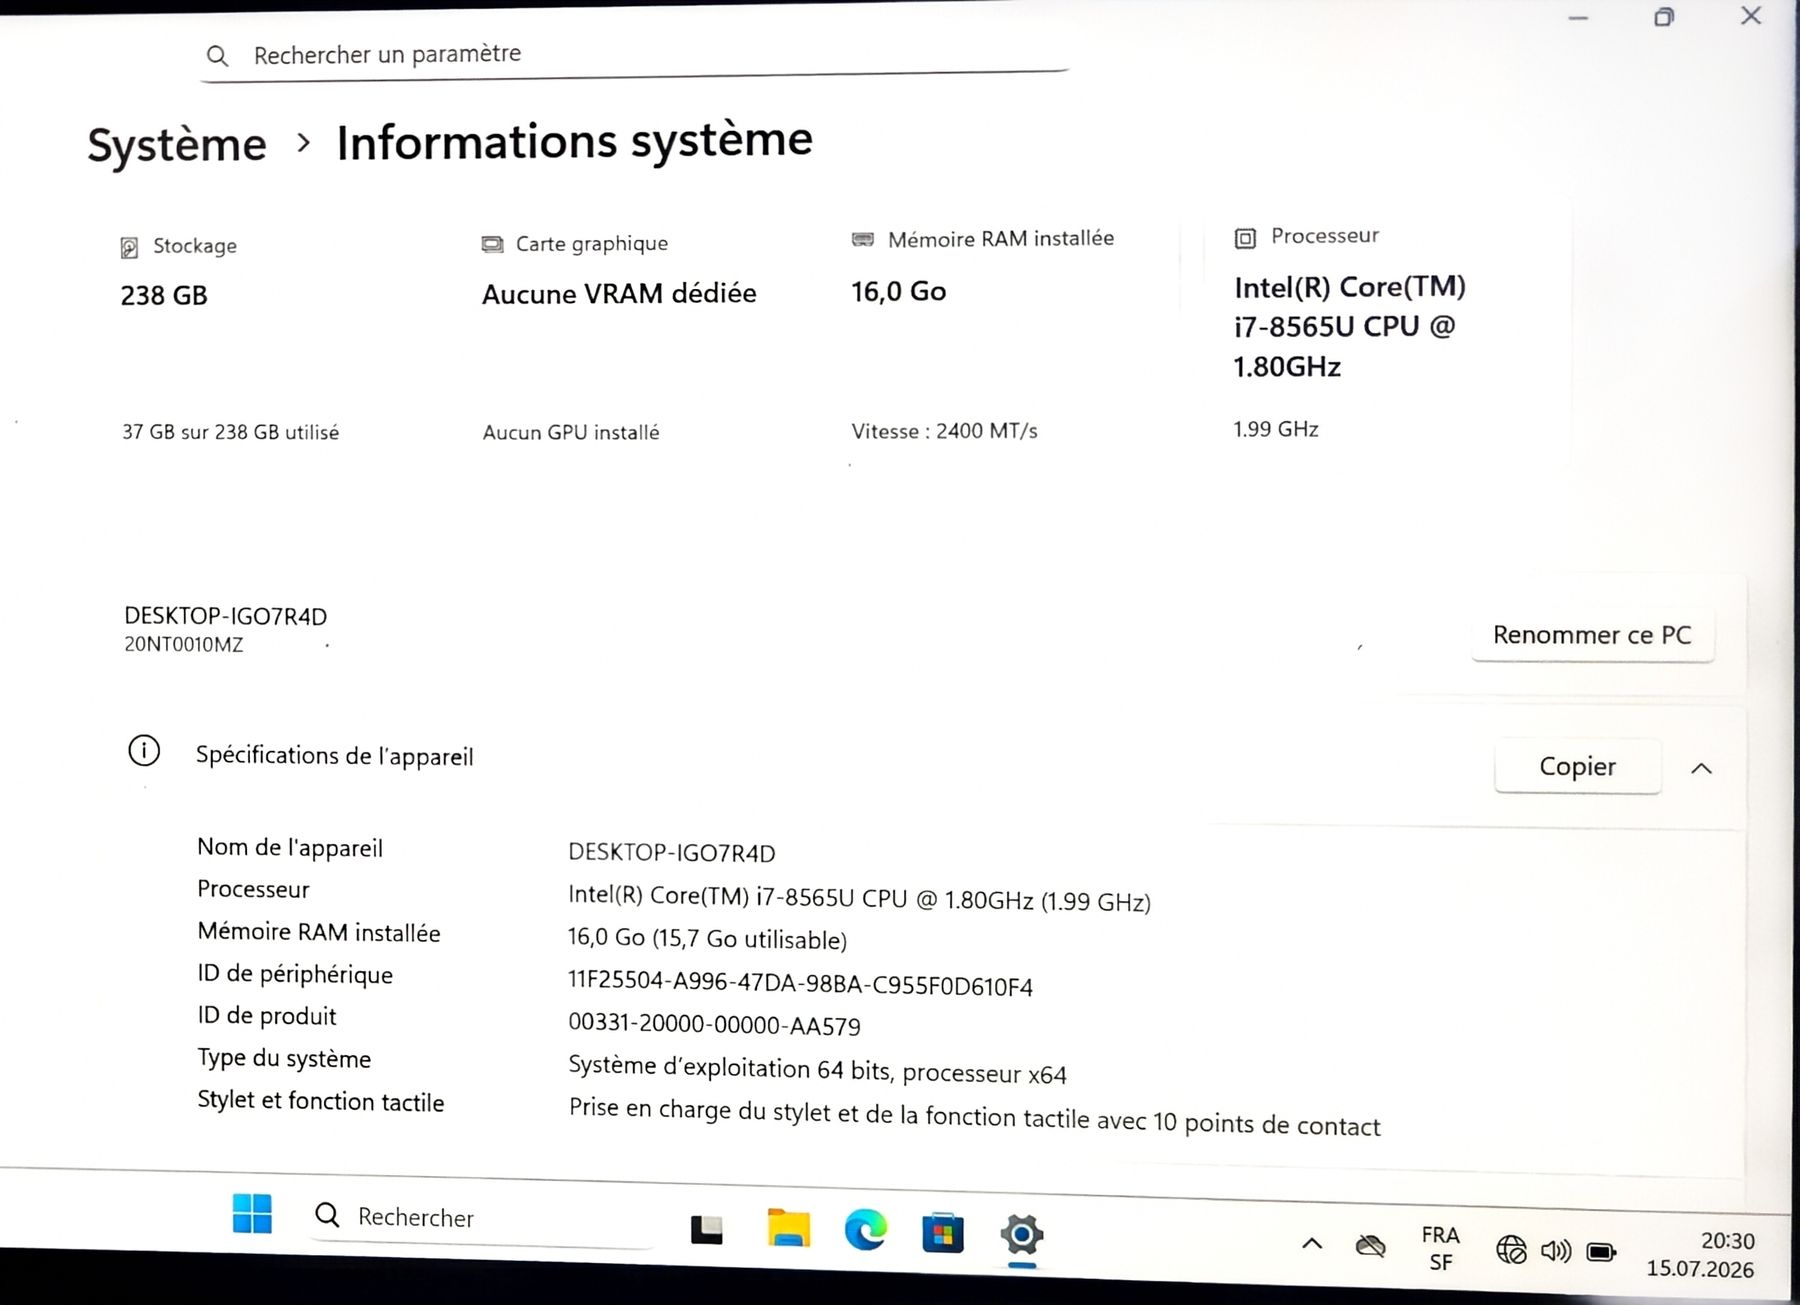The width and height of the screenshot is (1800, 1305).
Task: Open Task View from the taskbar
Action: click(706, 1229)
